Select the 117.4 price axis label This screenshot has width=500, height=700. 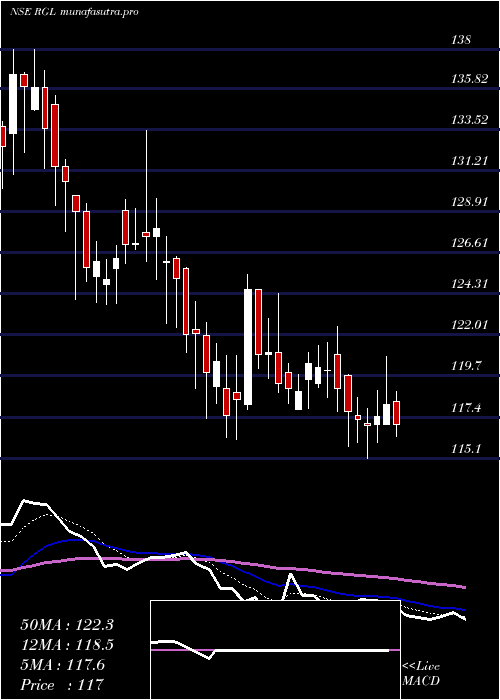(467, 408)
